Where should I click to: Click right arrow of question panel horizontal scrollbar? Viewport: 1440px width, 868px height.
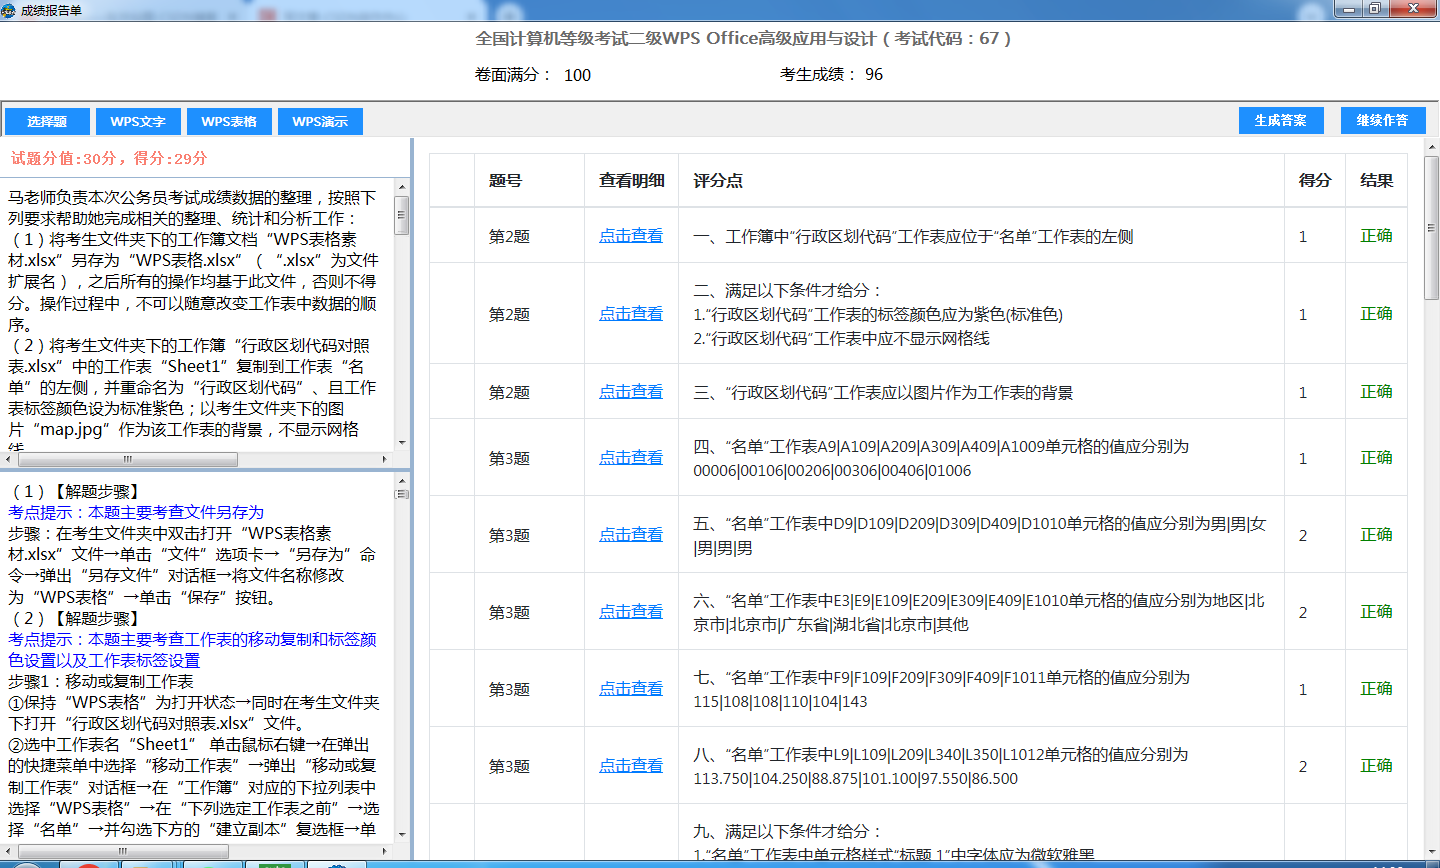click(386, 459)
